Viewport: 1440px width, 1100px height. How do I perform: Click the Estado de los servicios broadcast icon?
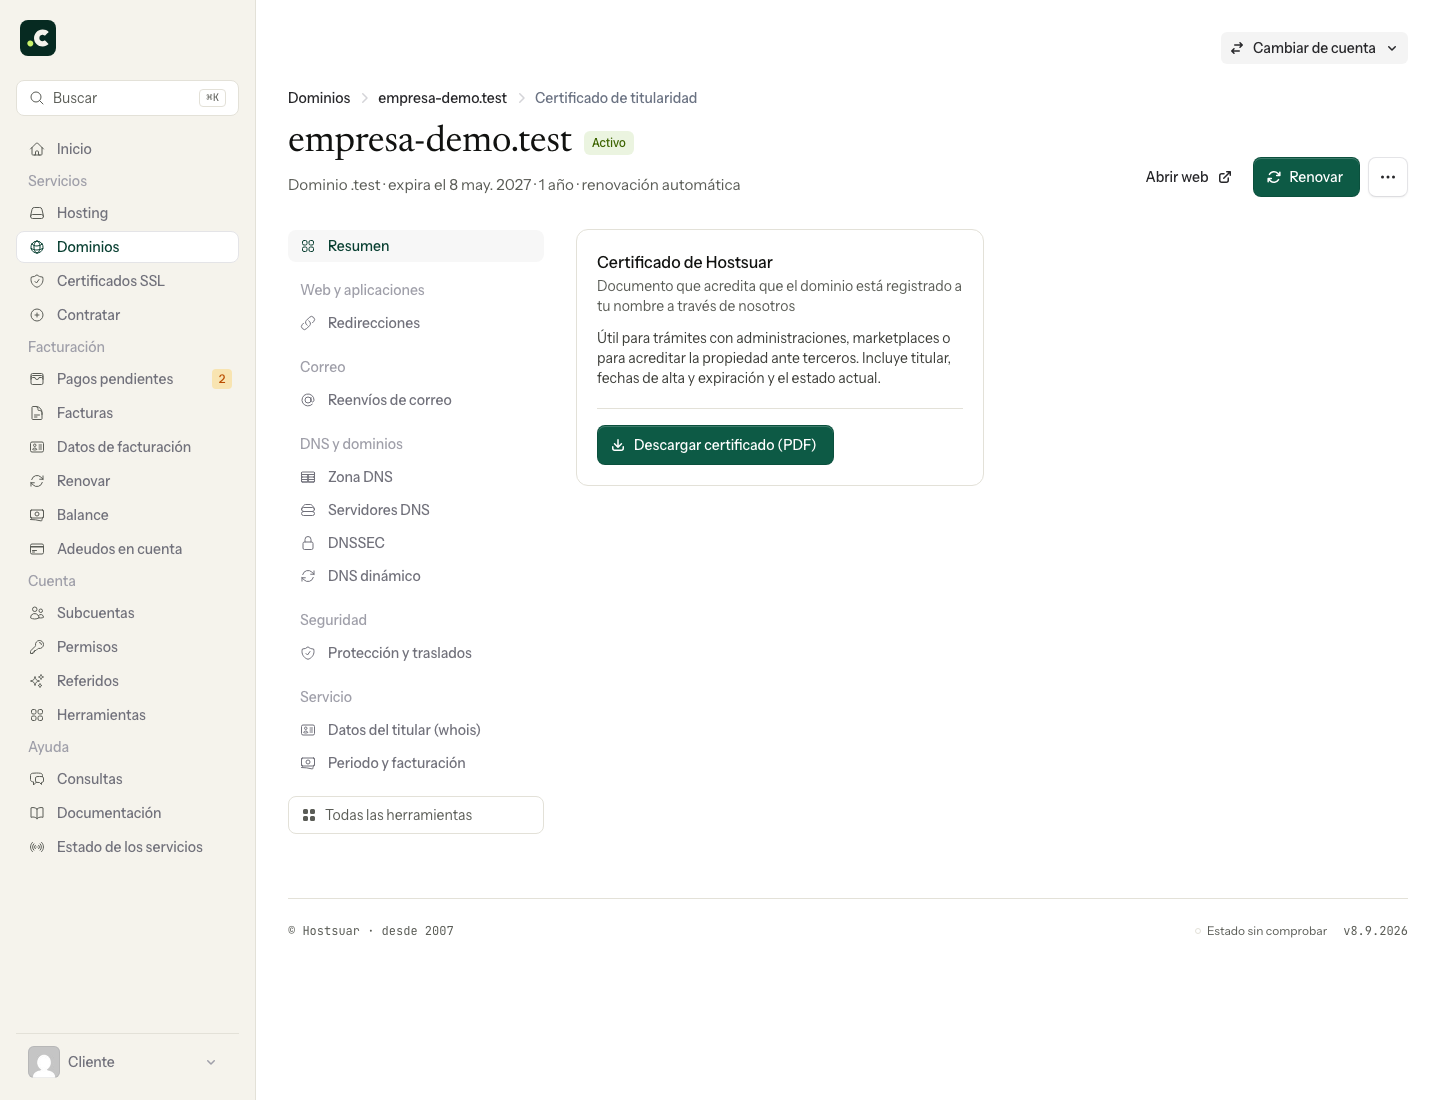pos(37,847)
